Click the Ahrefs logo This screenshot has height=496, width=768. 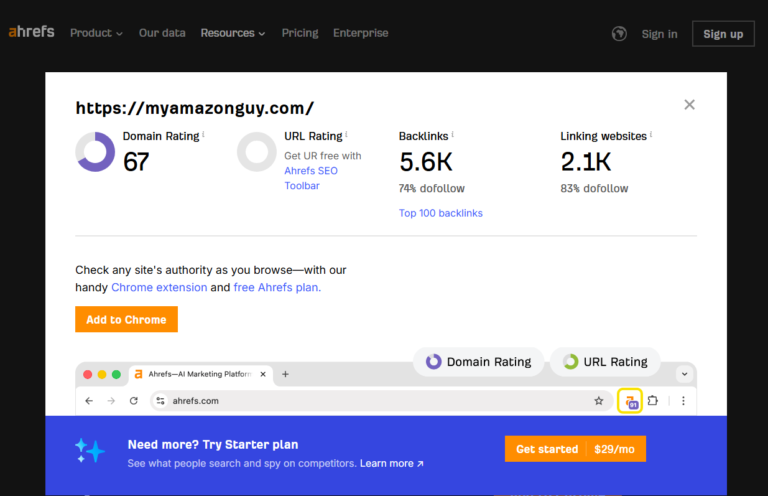31,32
